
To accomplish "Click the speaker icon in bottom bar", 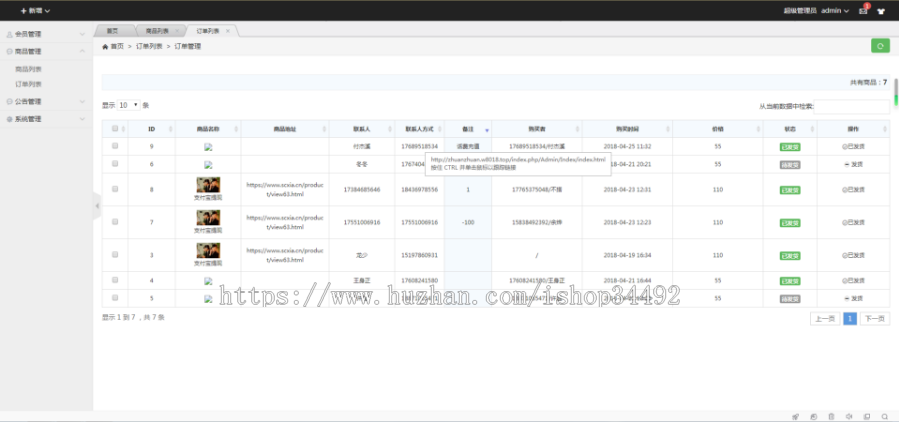I will 848,416.
